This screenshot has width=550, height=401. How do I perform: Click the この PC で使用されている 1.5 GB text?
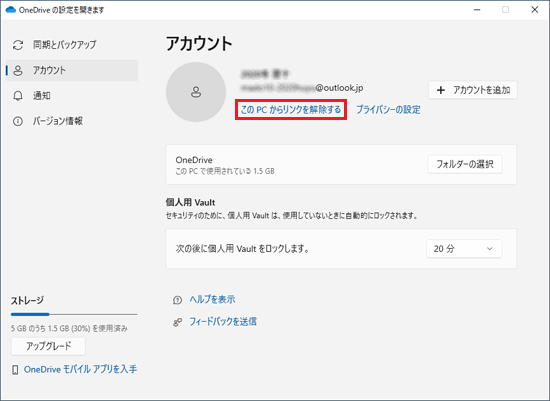coord(225,171)
